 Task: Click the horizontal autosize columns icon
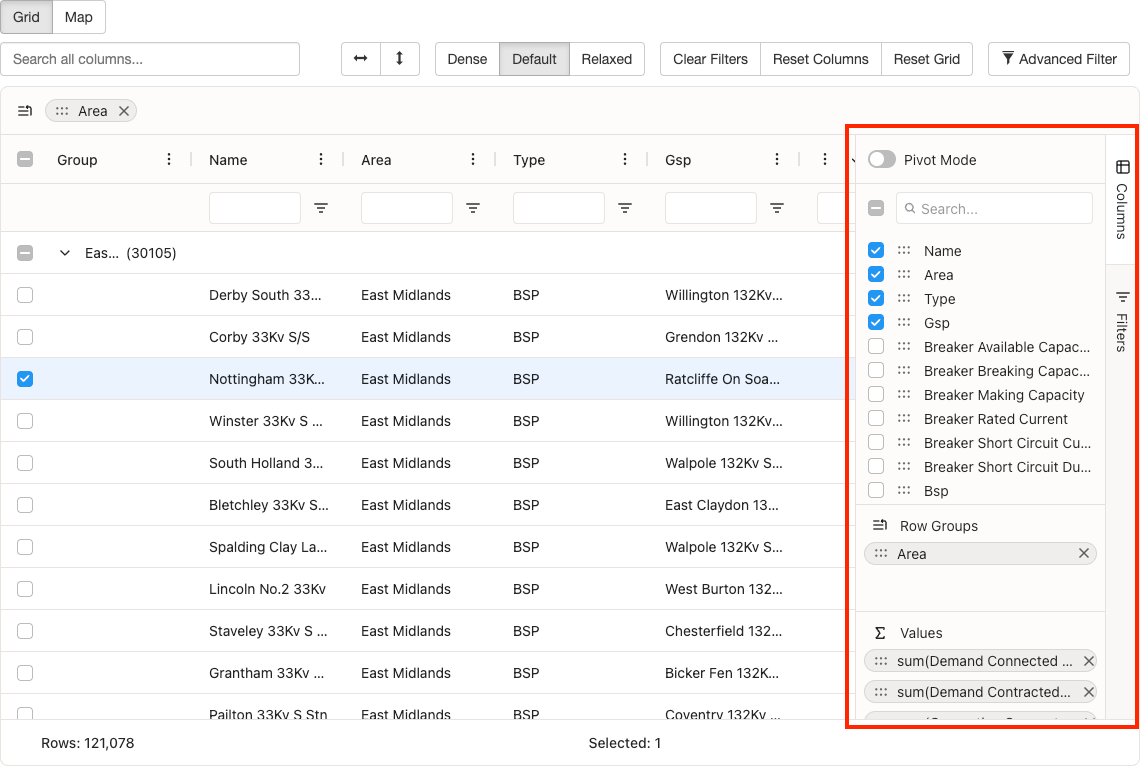coord(361,59)
